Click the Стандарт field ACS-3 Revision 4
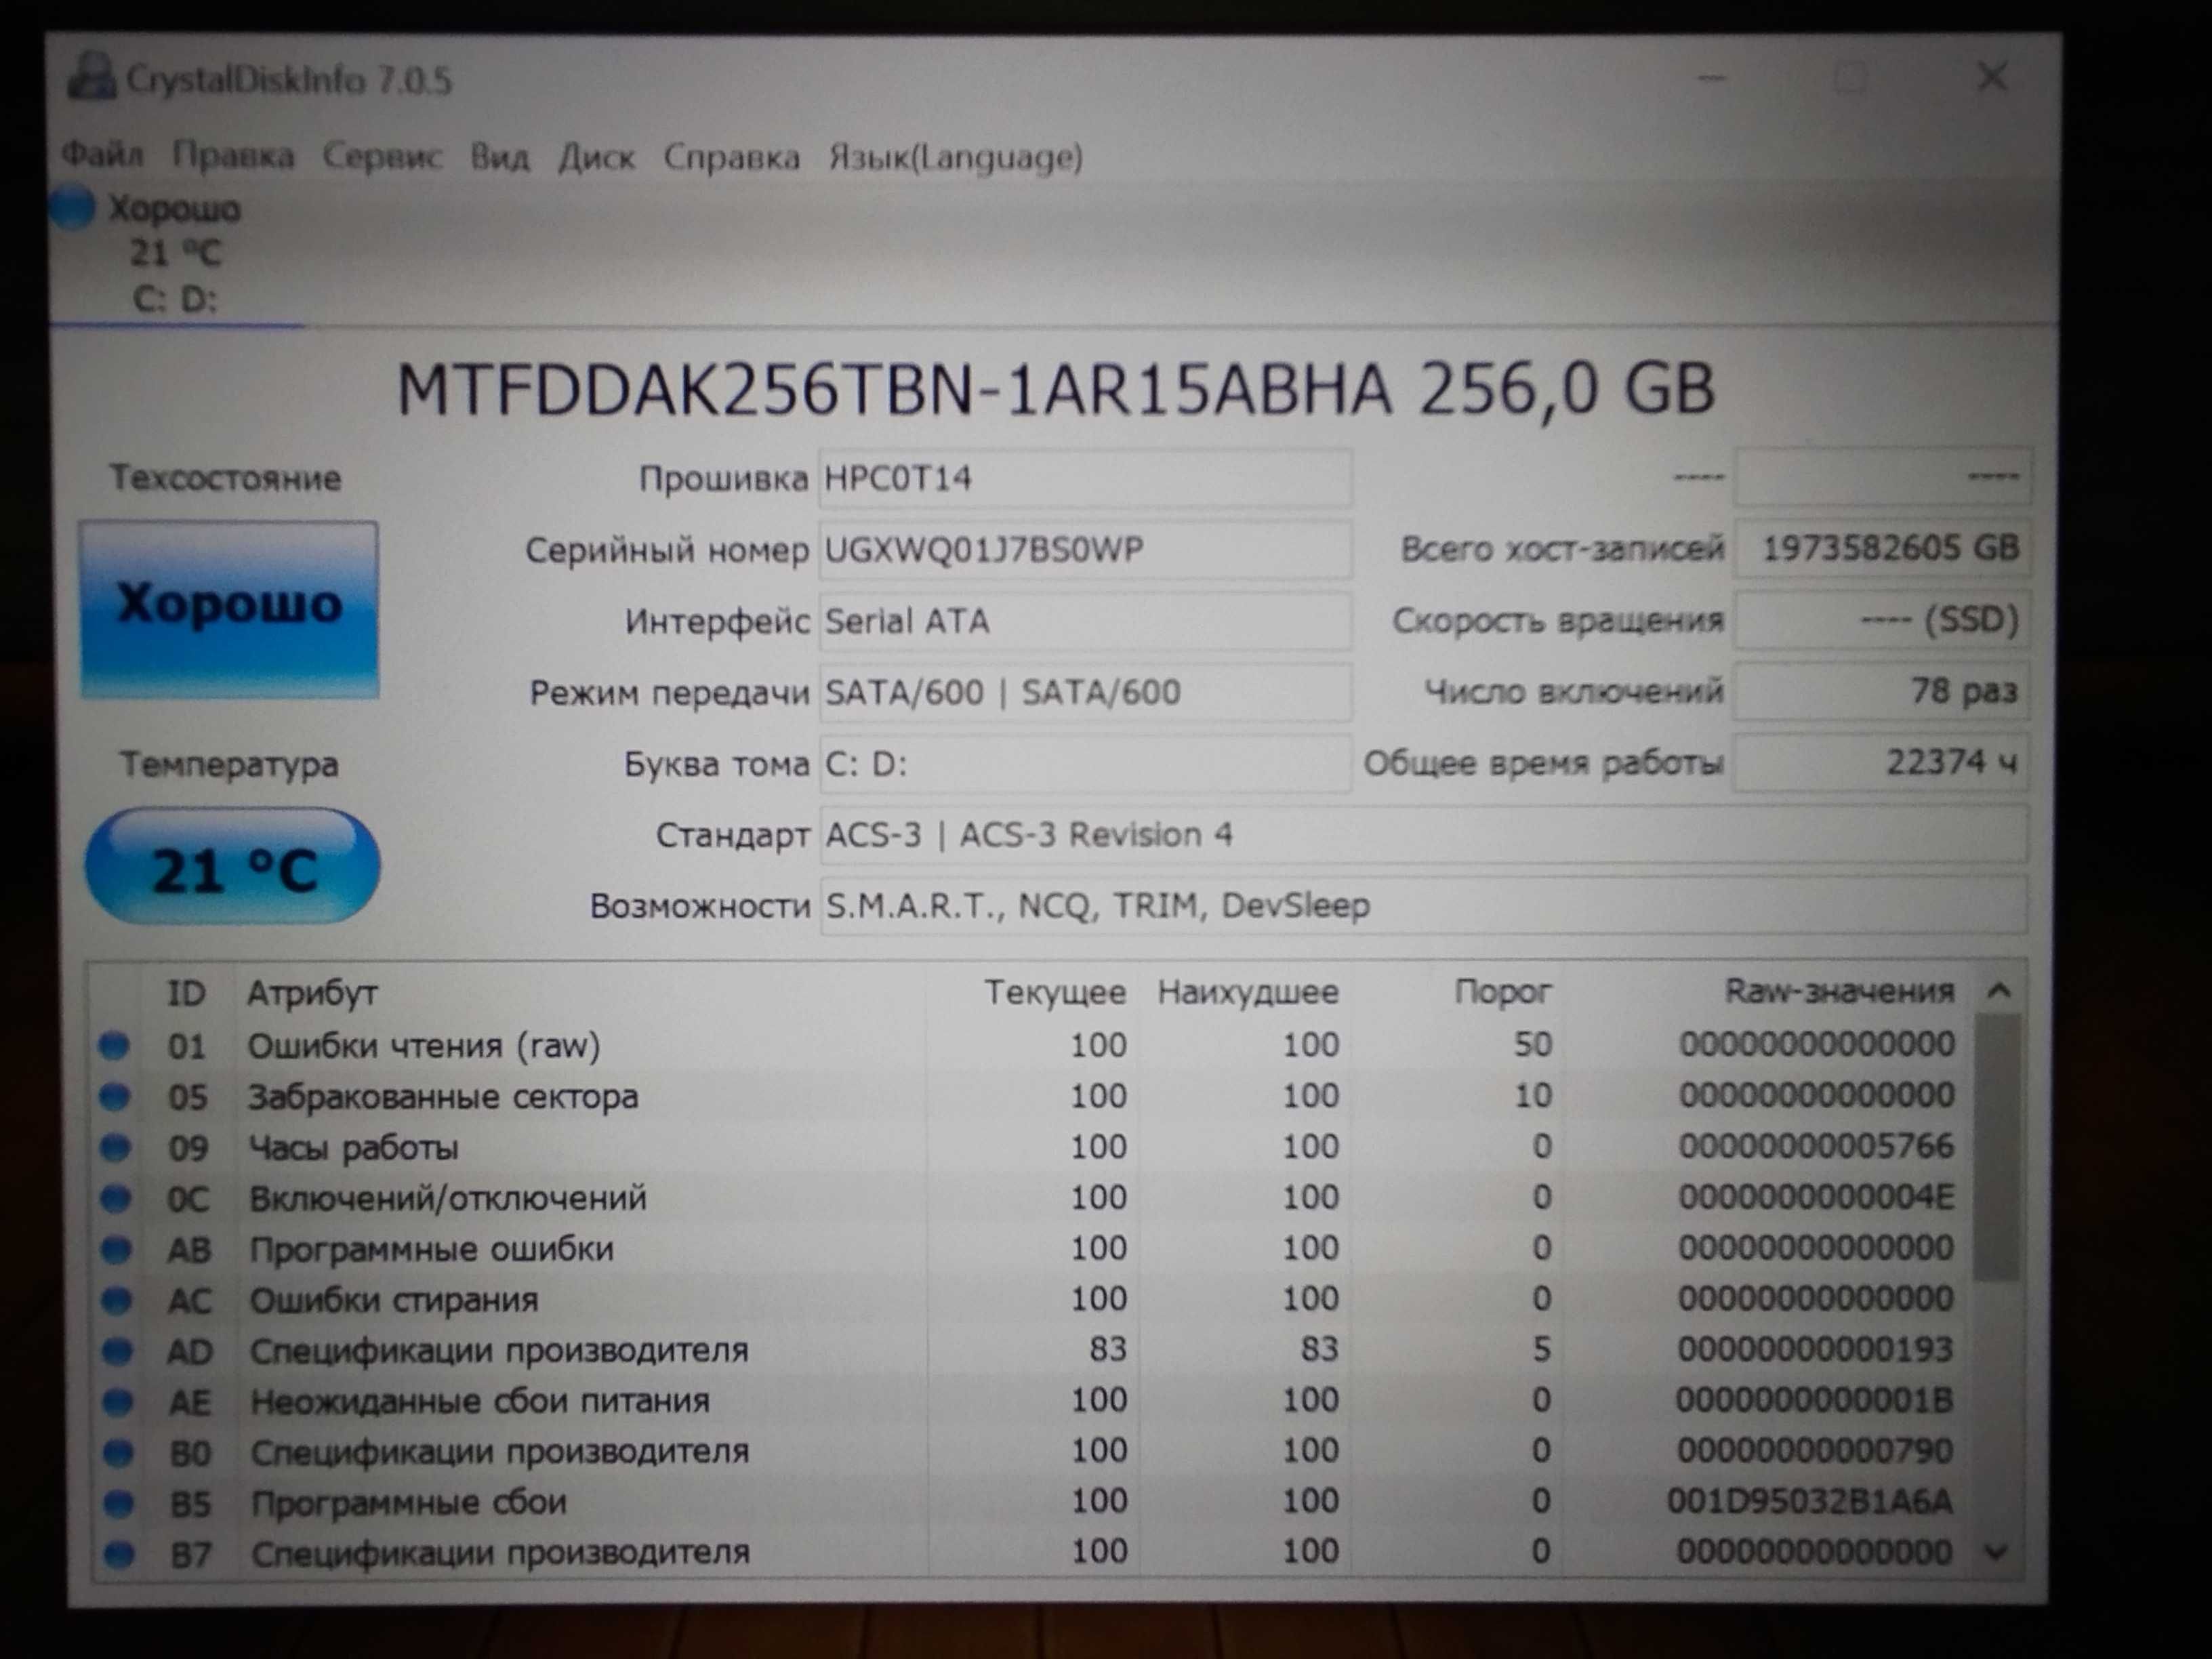2212x1659 pixels. coord(1423,834)
